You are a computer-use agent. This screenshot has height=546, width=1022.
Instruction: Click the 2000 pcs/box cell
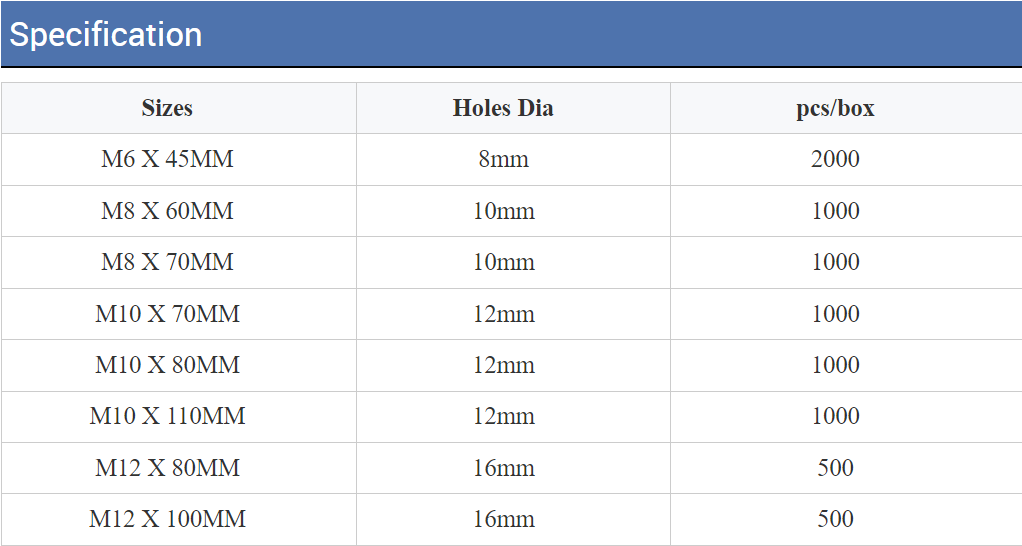coord(835,159)
